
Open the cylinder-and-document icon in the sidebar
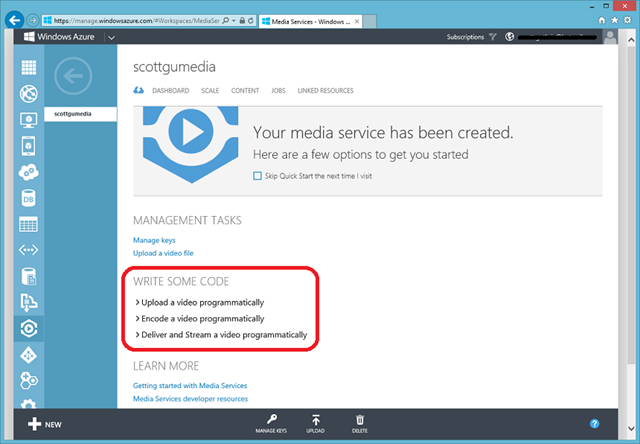pyautogui.click(x=29, y=276)
